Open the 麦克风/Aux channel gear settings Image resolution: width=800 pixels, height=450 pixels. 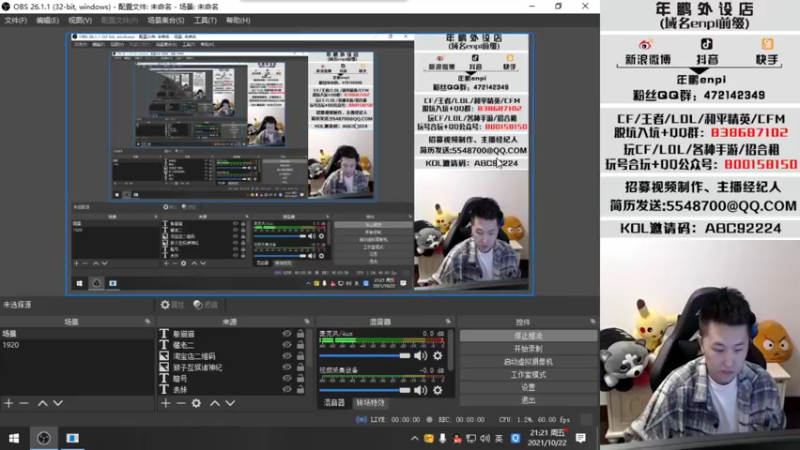(x=438, y=356)
